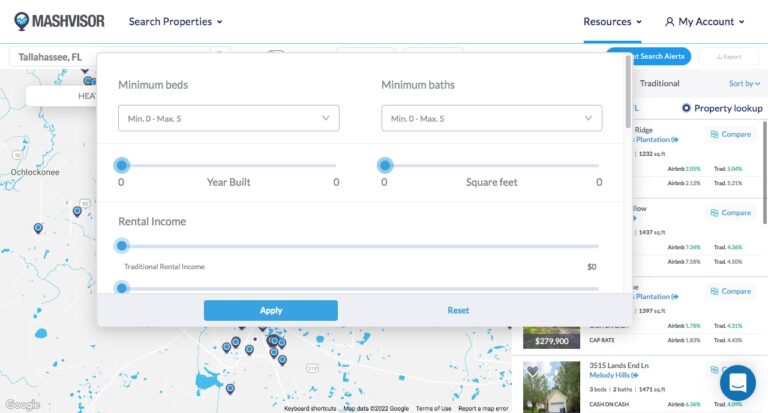Reset all filters
The width and height of the screenshot is (768, 413).
[x=458, y=310]
